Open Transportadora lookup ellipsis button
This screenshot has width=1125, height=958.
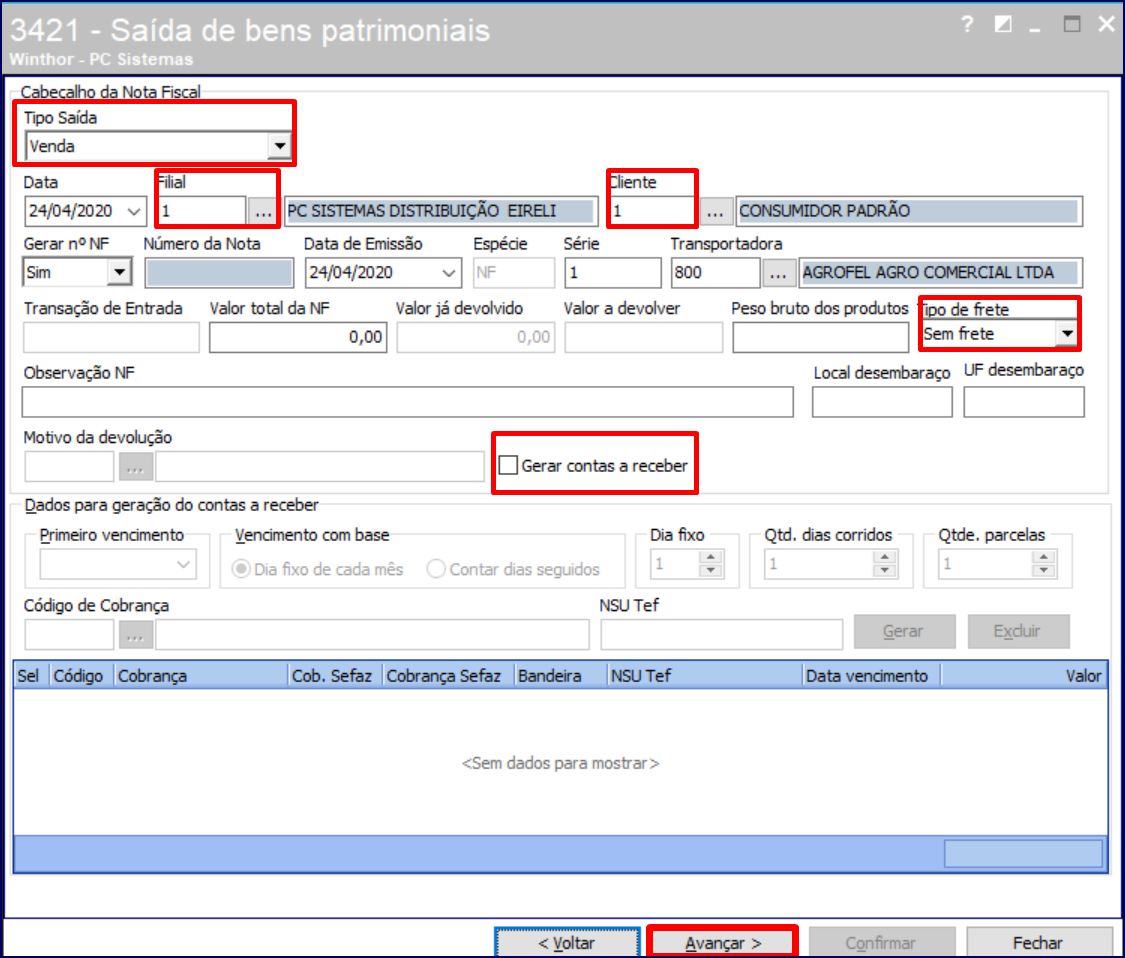778,273
